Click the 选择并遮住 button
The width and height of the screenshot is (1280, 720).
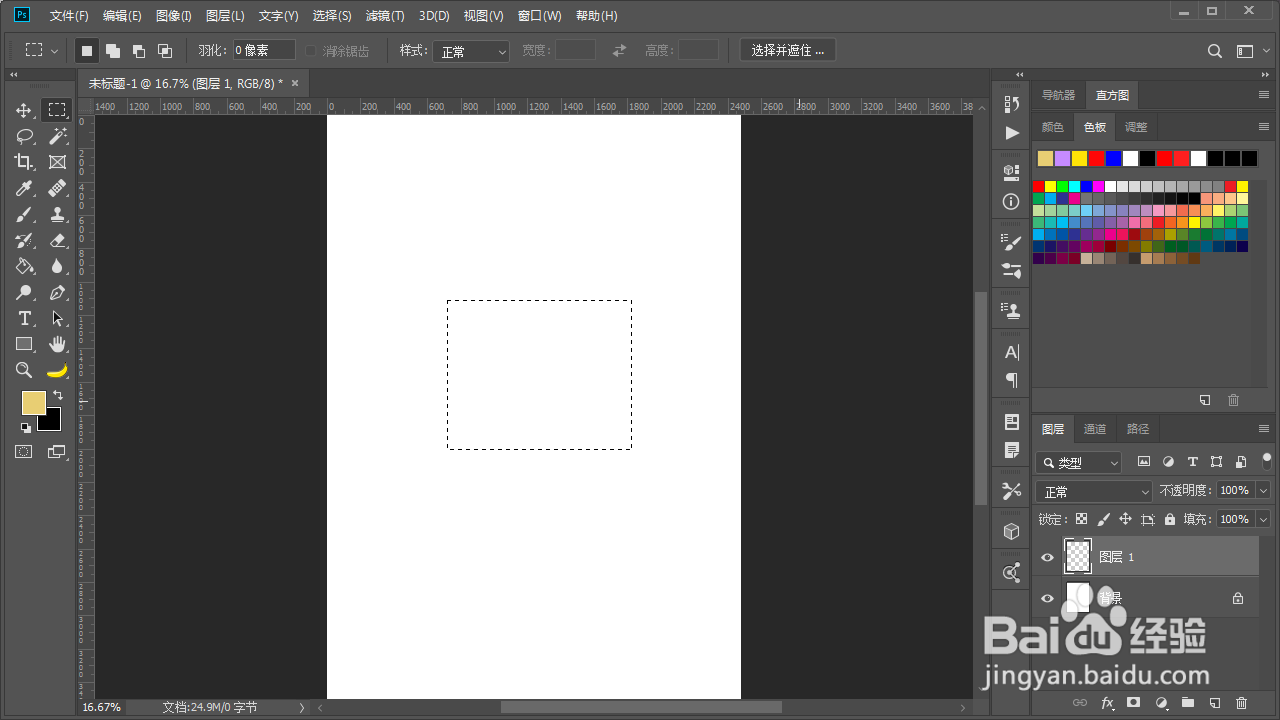tap(788, 50)
